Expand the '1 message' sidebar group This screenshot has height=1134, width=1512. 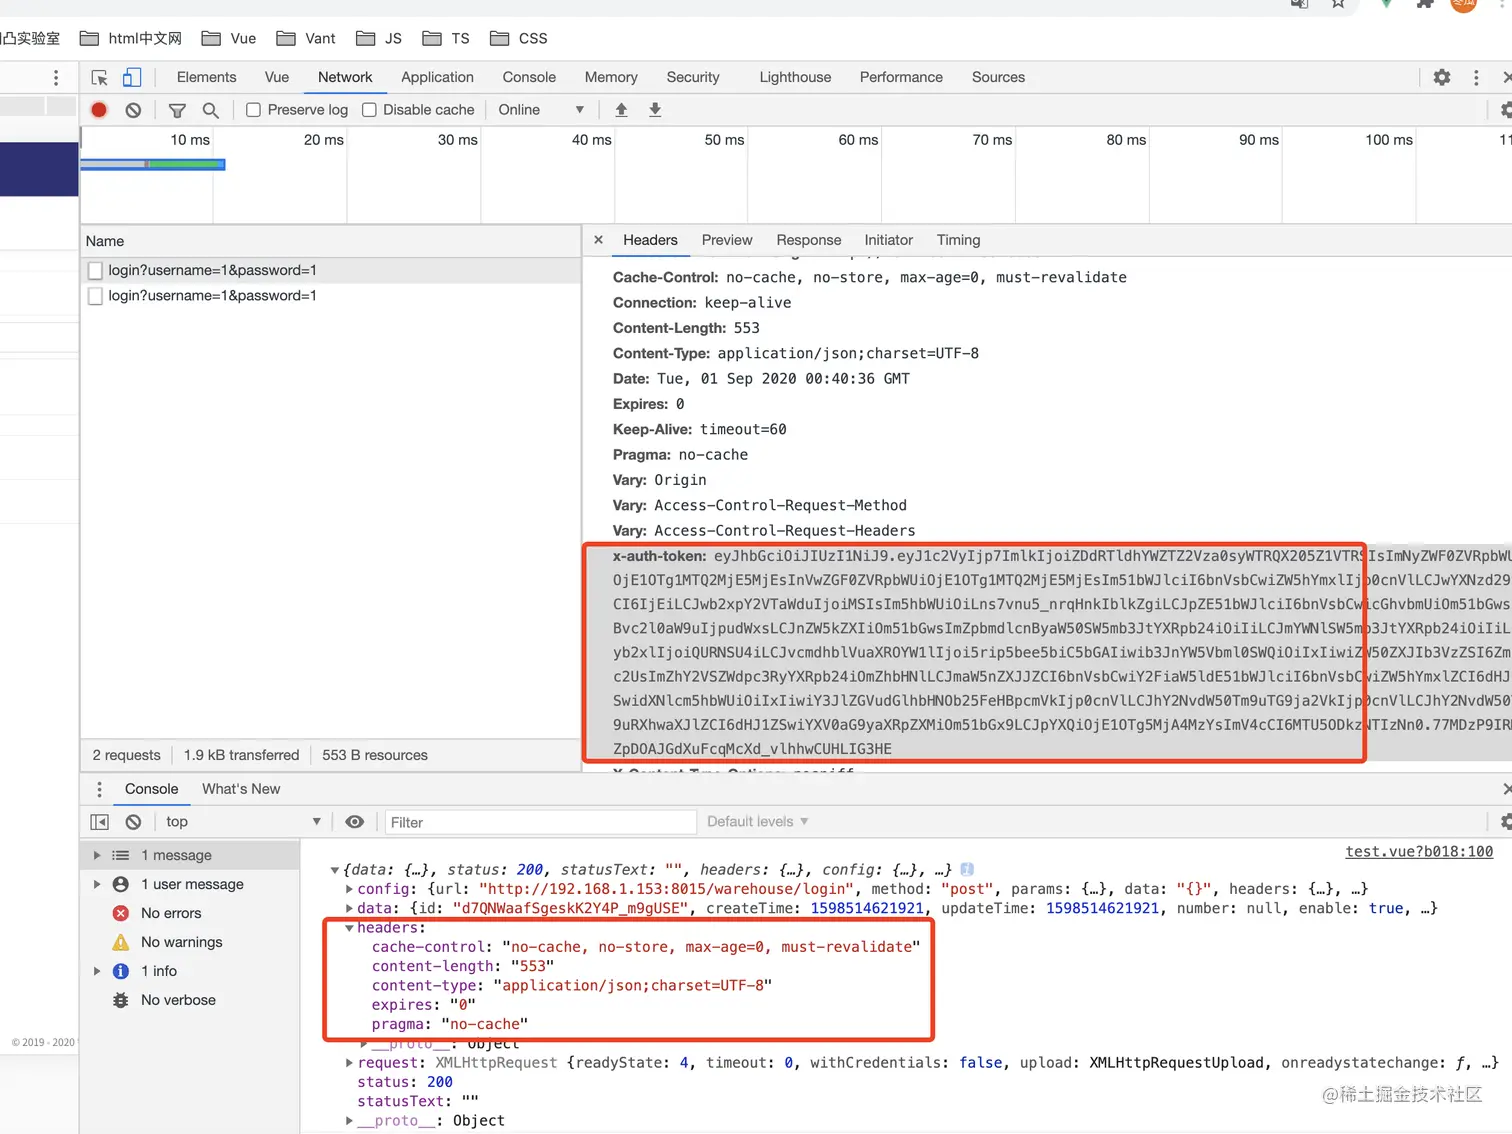pos(97,856)
